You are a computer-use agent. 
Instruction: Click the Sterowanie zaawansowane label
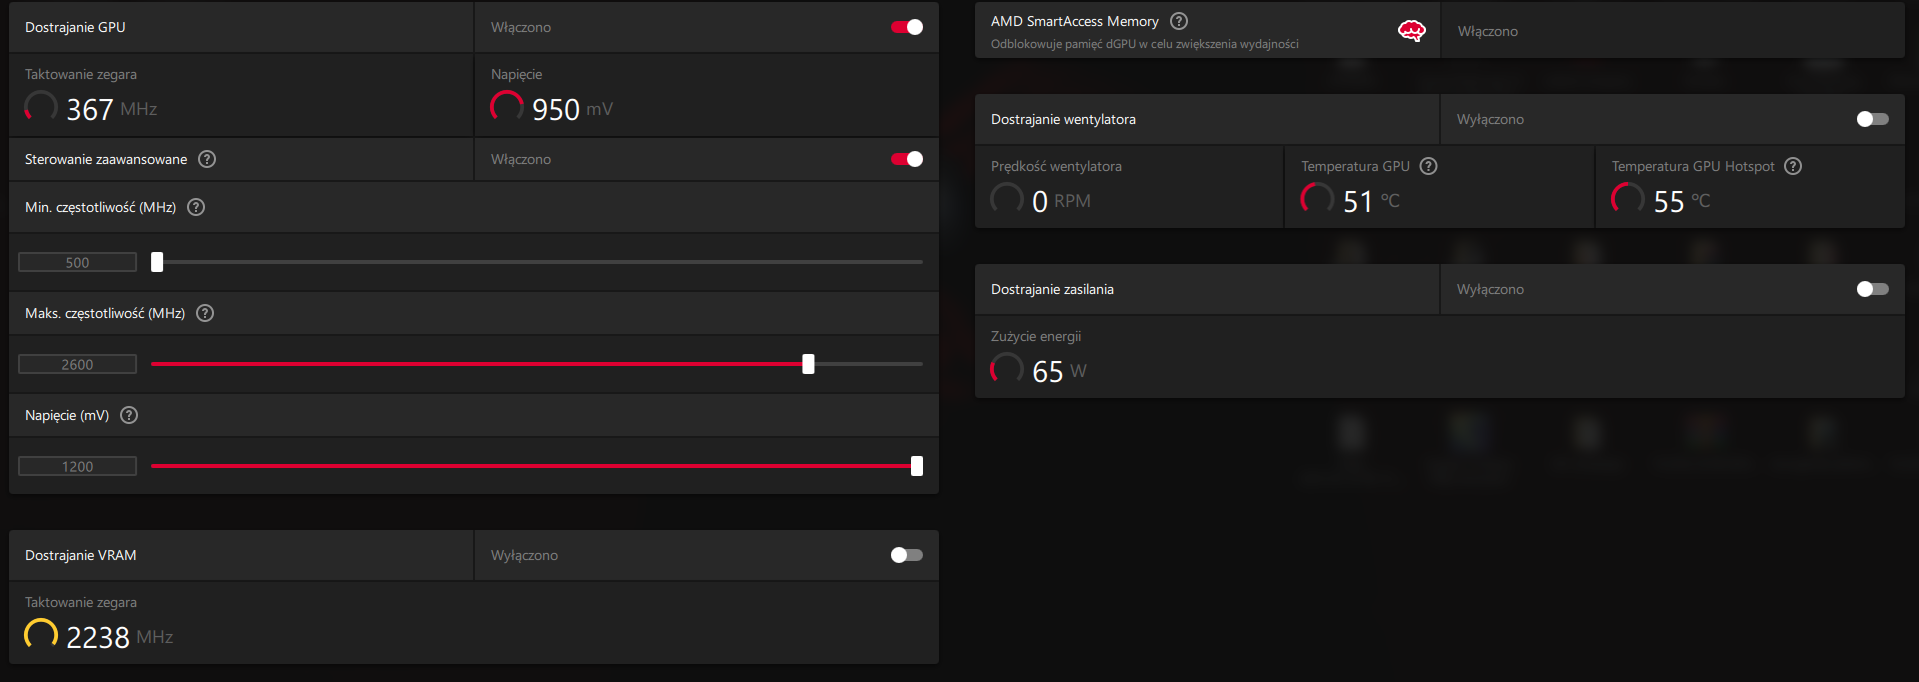click(106, 159)
